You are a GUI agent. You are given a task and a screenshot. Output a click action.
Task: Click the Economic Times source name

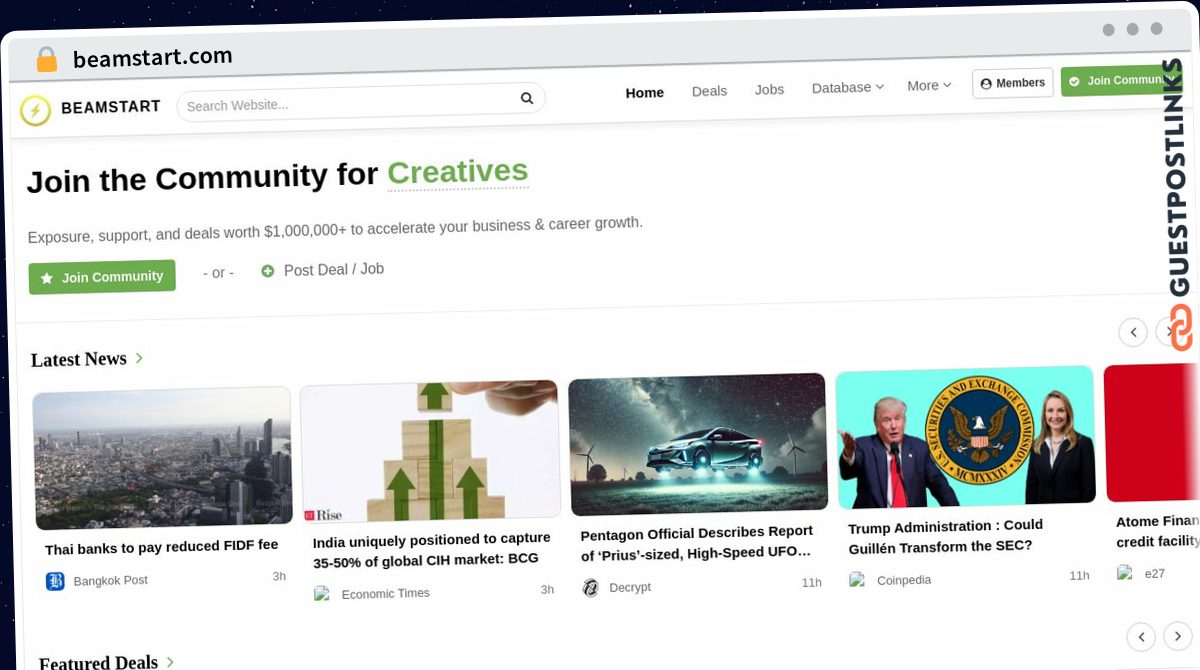[x=385, y=593]
